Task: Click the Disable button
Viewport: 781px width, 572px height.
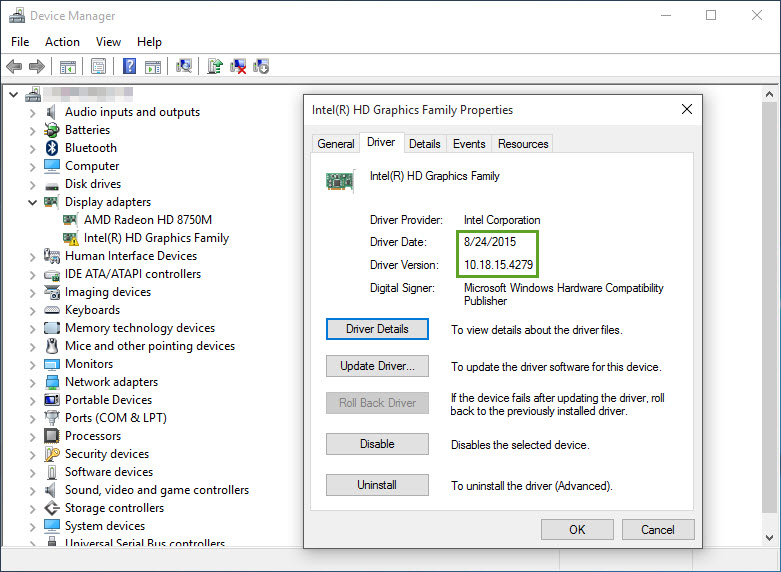Action: [377, 444]
